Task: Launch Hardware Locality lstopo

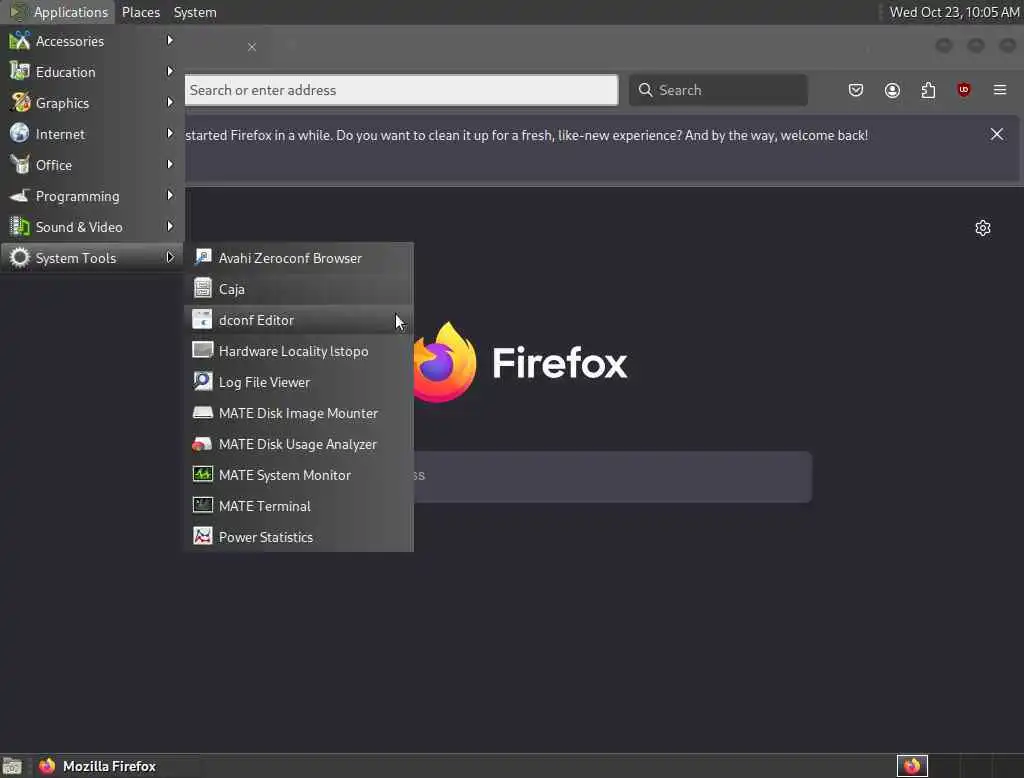Action: click(298, 351)
